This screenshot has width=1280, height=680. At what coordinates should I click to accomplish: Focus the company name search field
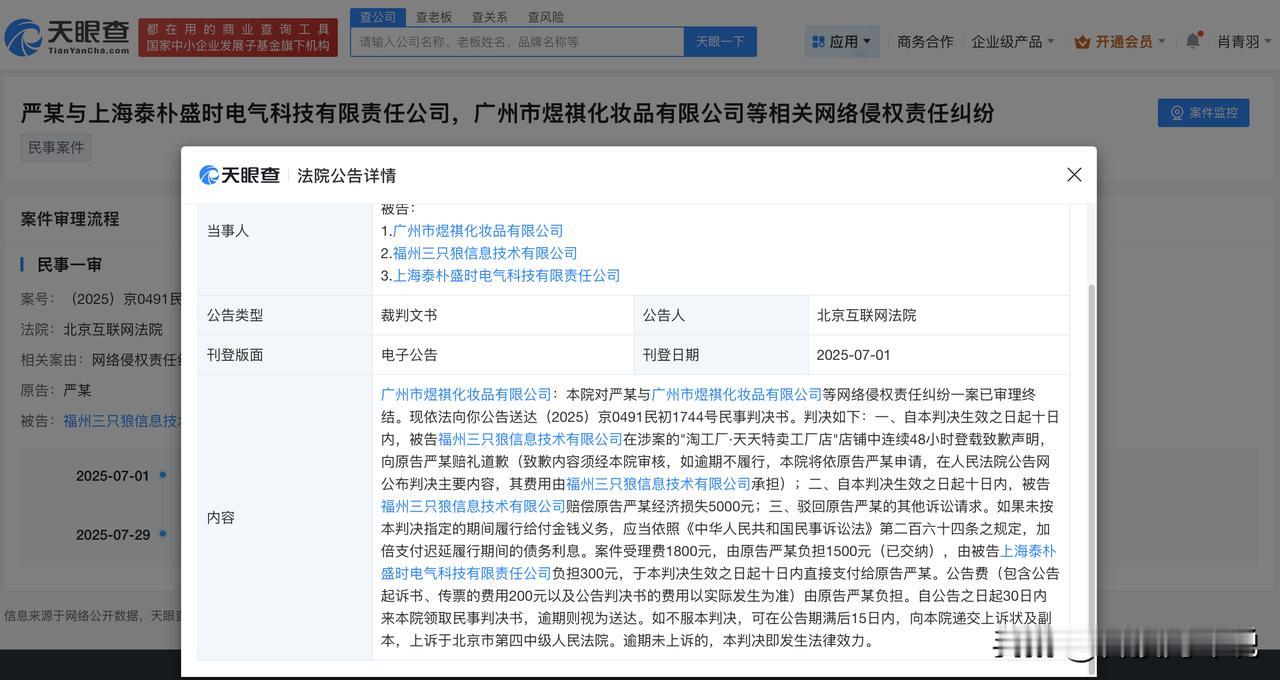pos(517,41)
